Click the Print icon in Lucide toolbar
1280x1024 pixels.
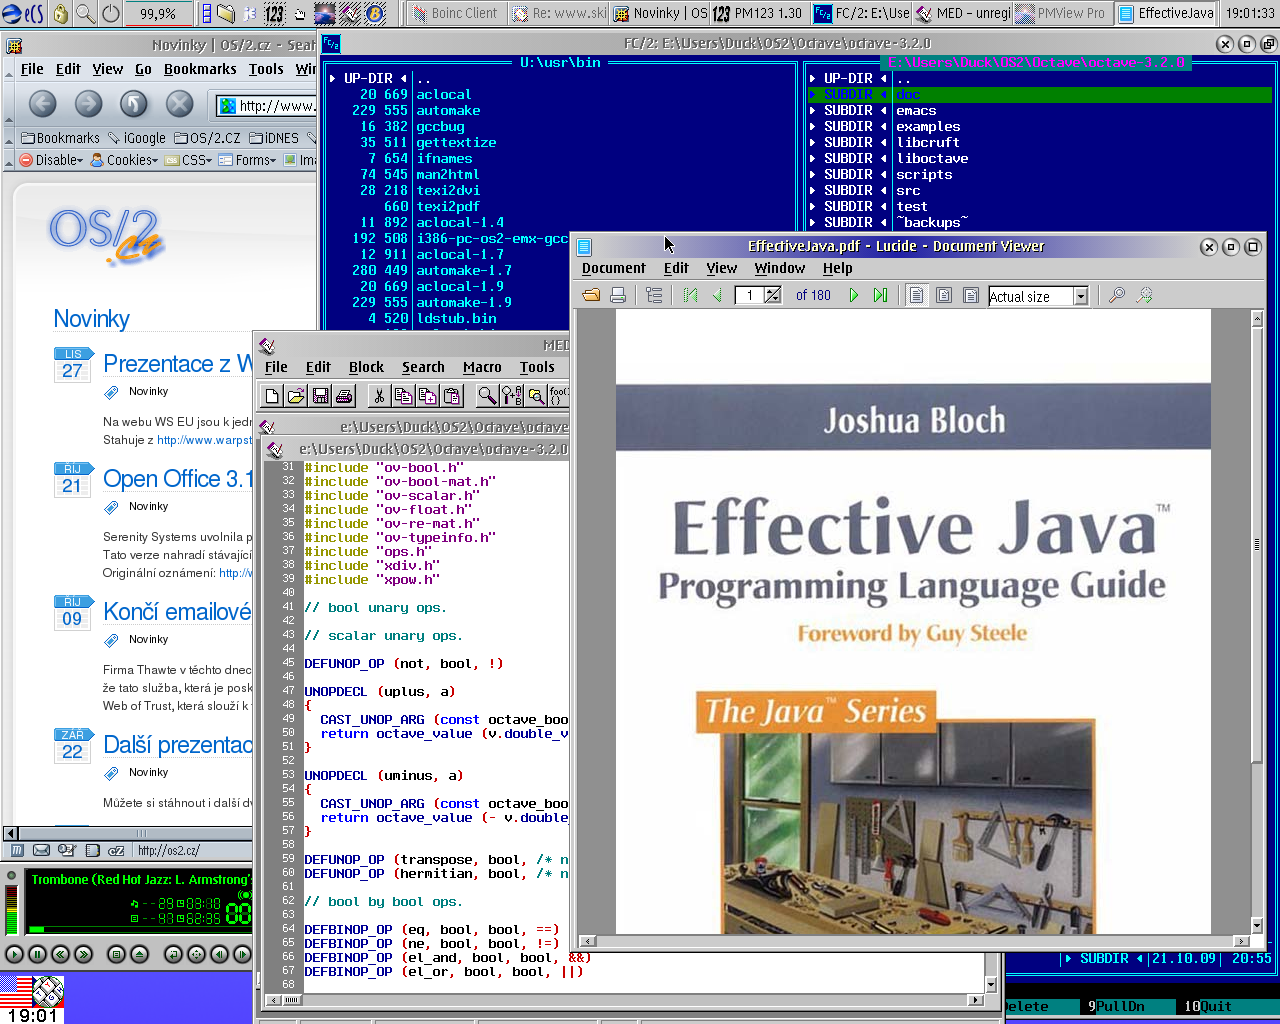tap(618, 295)
